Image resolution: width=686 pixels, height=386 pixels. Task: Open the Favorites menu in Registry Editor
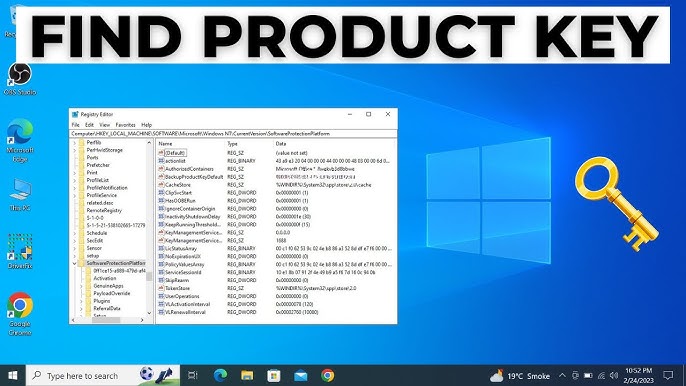click(x=126, y=125)
